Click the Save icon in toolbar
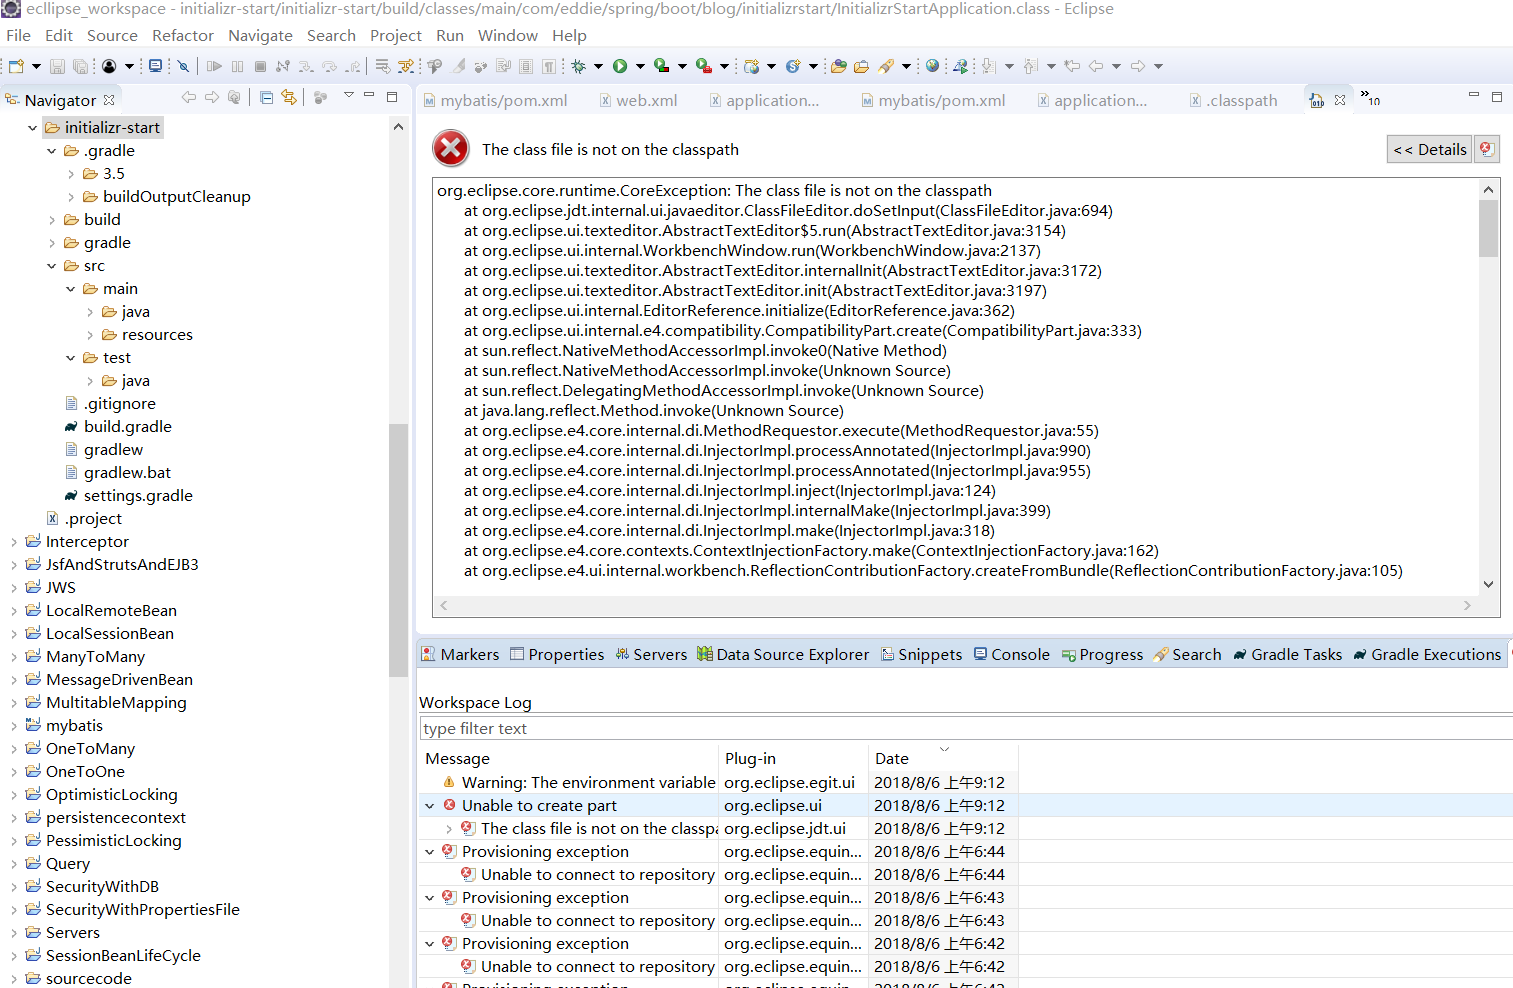Screen dimensions: 1513x988 coord(57,66)
